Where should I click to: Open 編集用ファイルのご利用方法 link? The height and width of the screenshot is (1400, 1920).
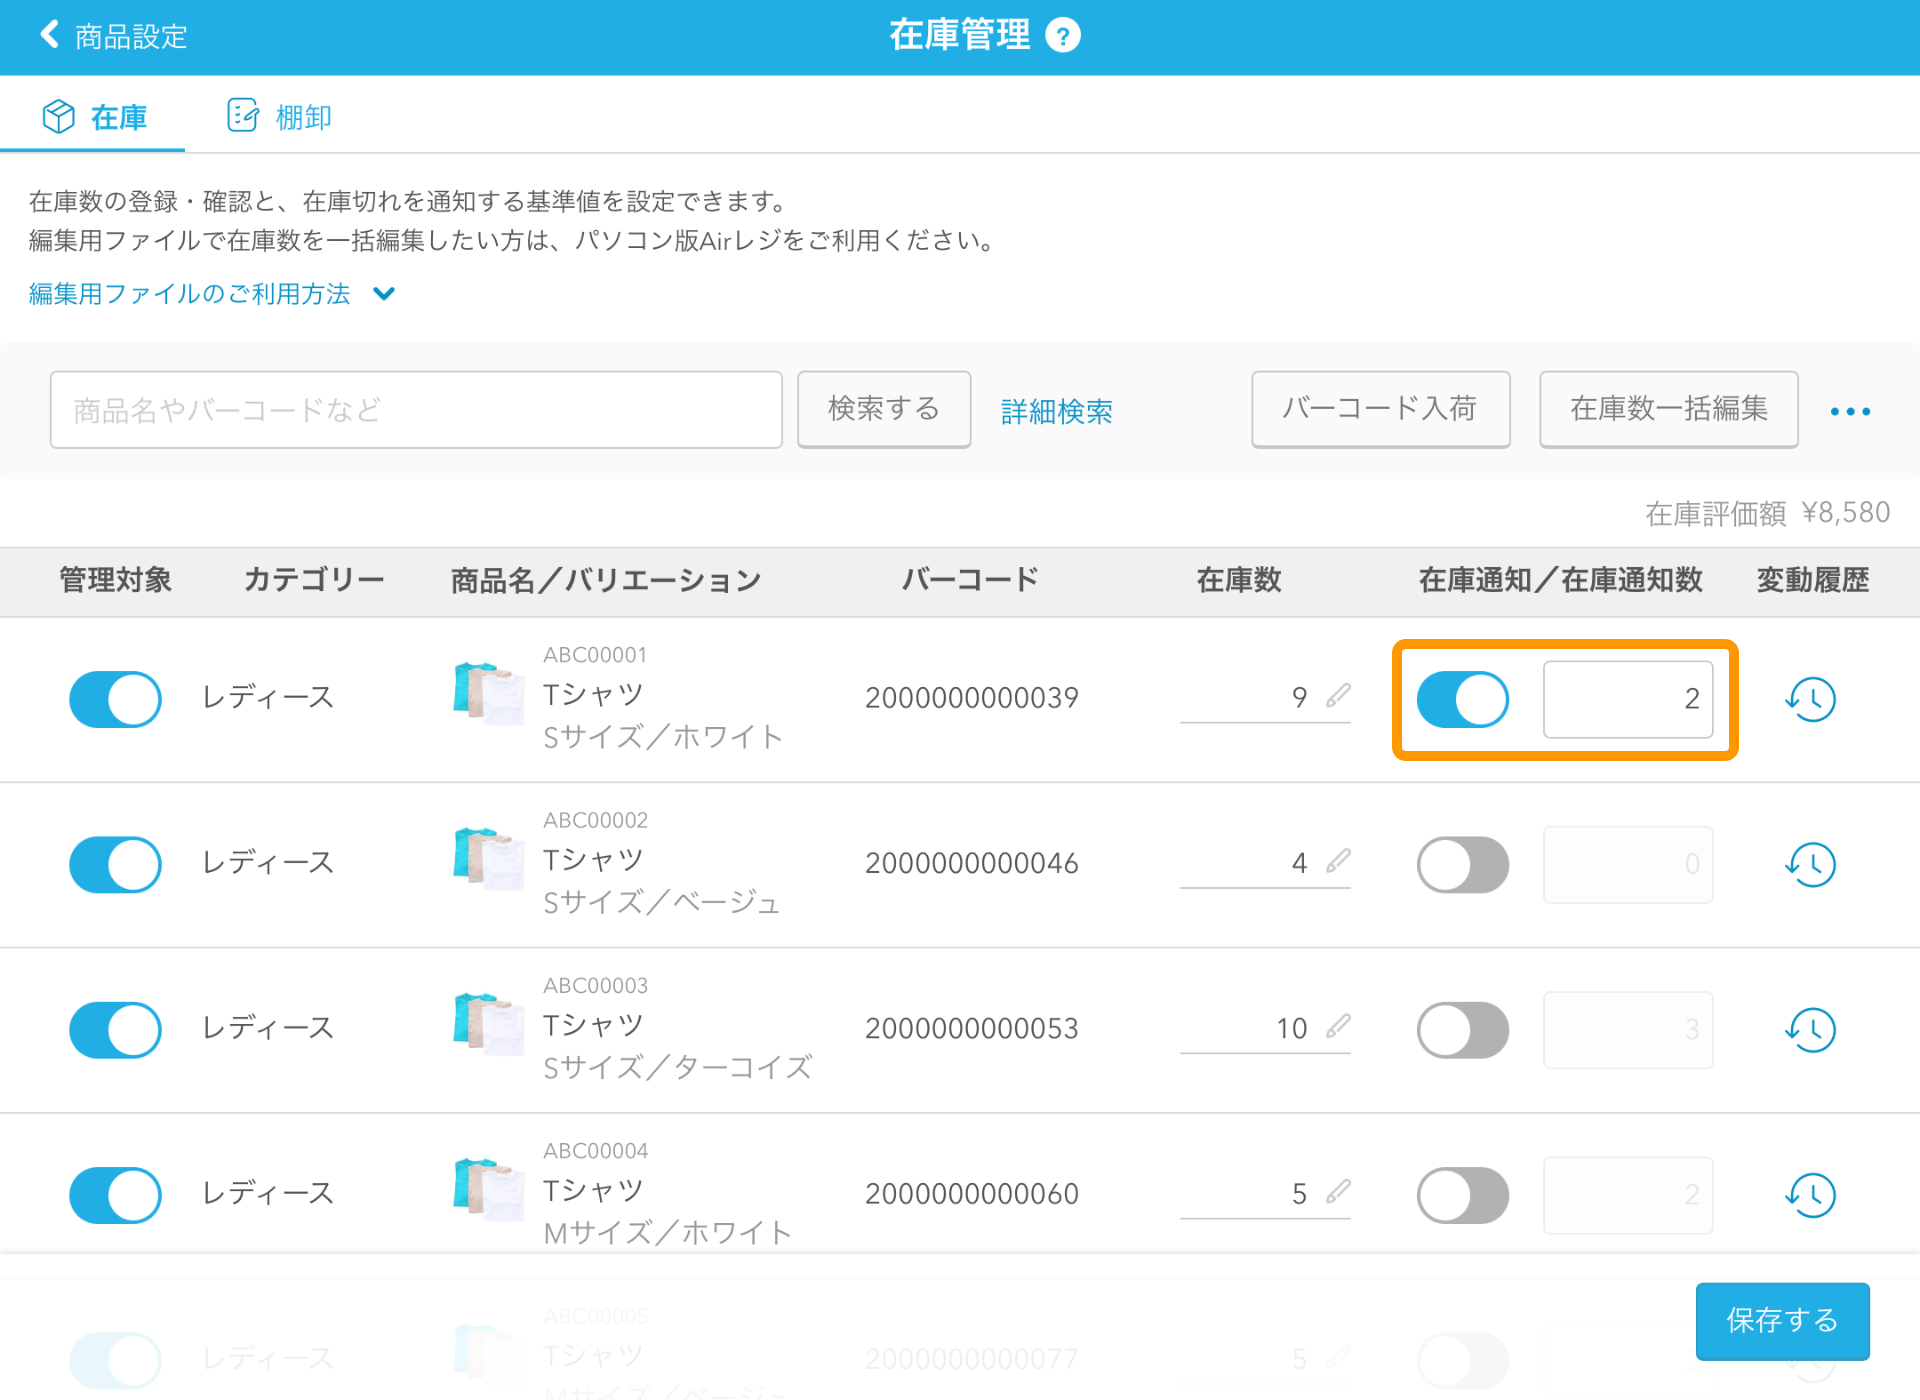190,294
